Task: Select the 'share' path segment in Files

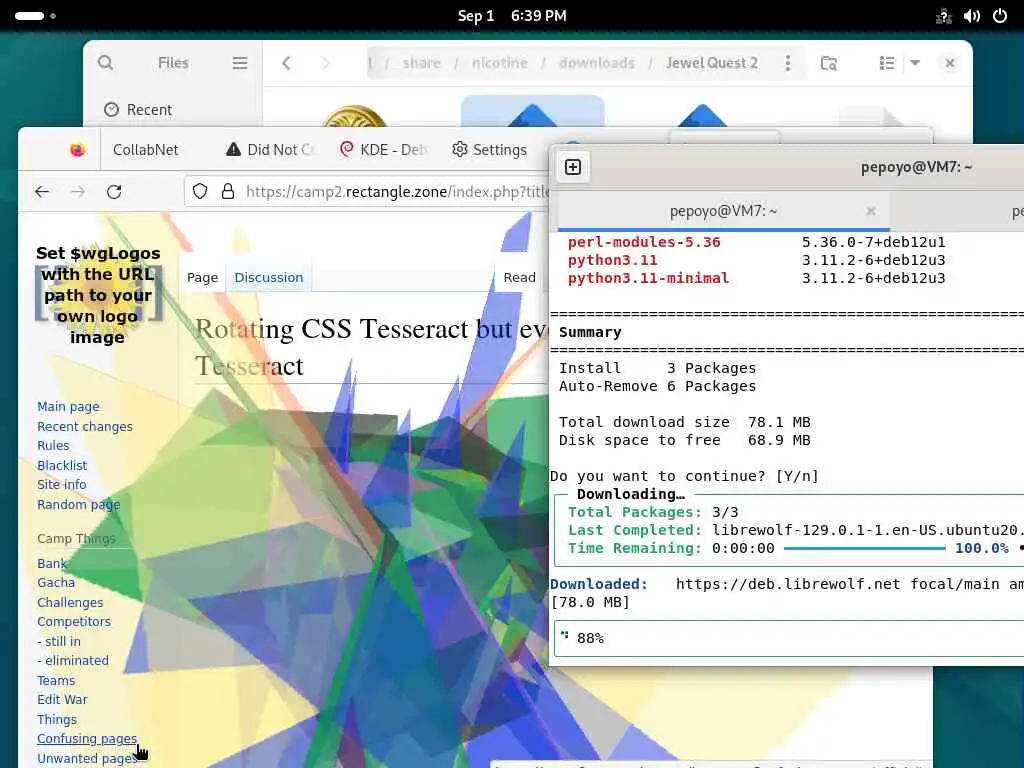Action: [421, 63]
